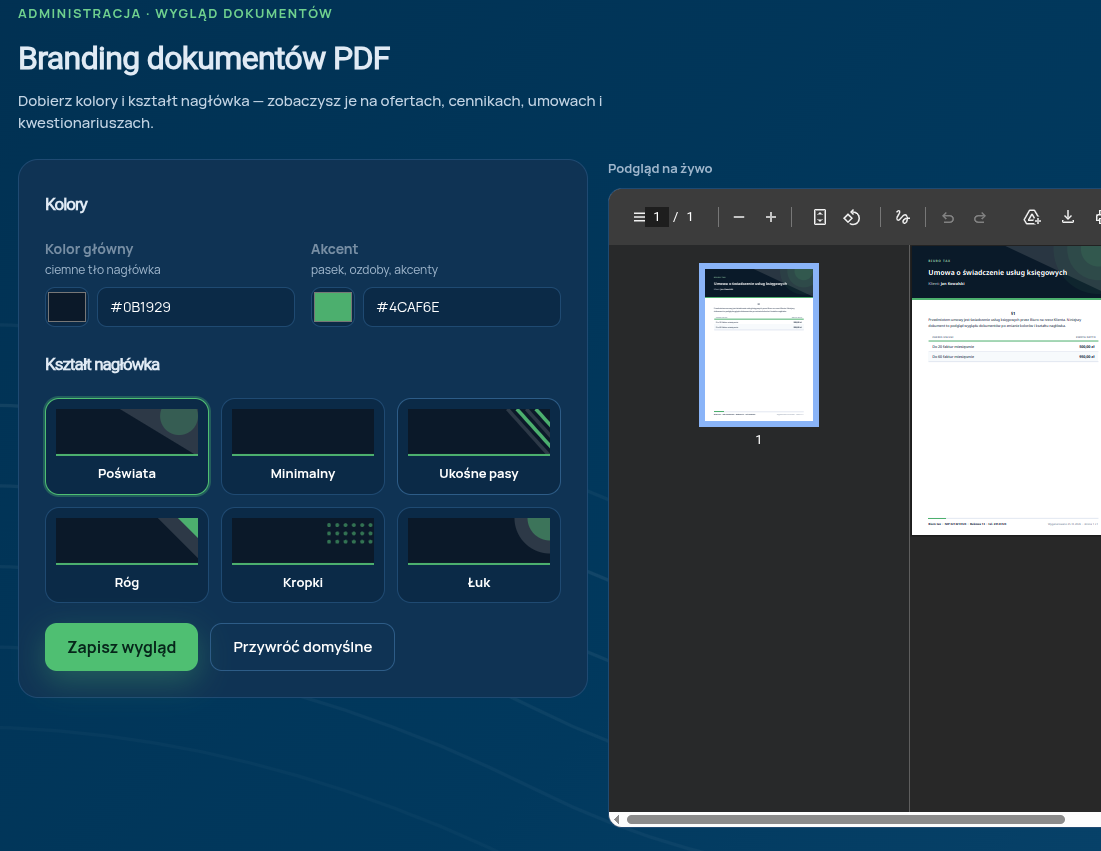Redo annotation in viewer
The height and width of the screenshot is (851, 1101).
tap(980, 217)
